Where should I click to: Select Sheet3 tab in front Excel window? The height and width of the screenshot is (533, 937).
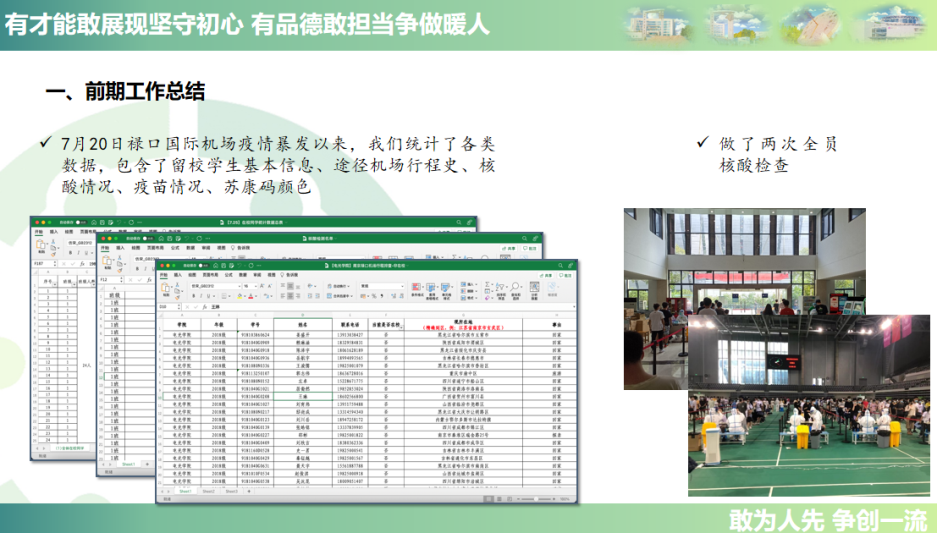[x=232, y=491]
